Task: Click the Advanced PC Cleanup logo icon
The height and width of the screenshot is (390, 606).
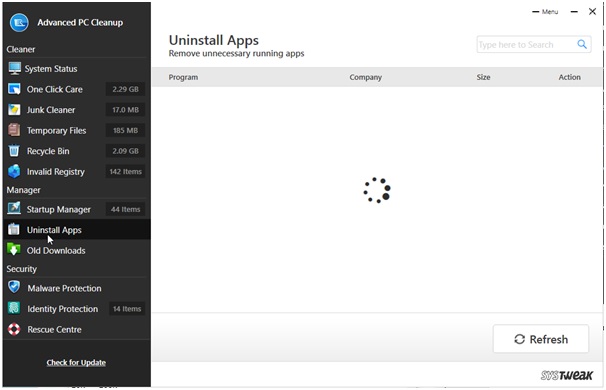Action: (19, 22)
